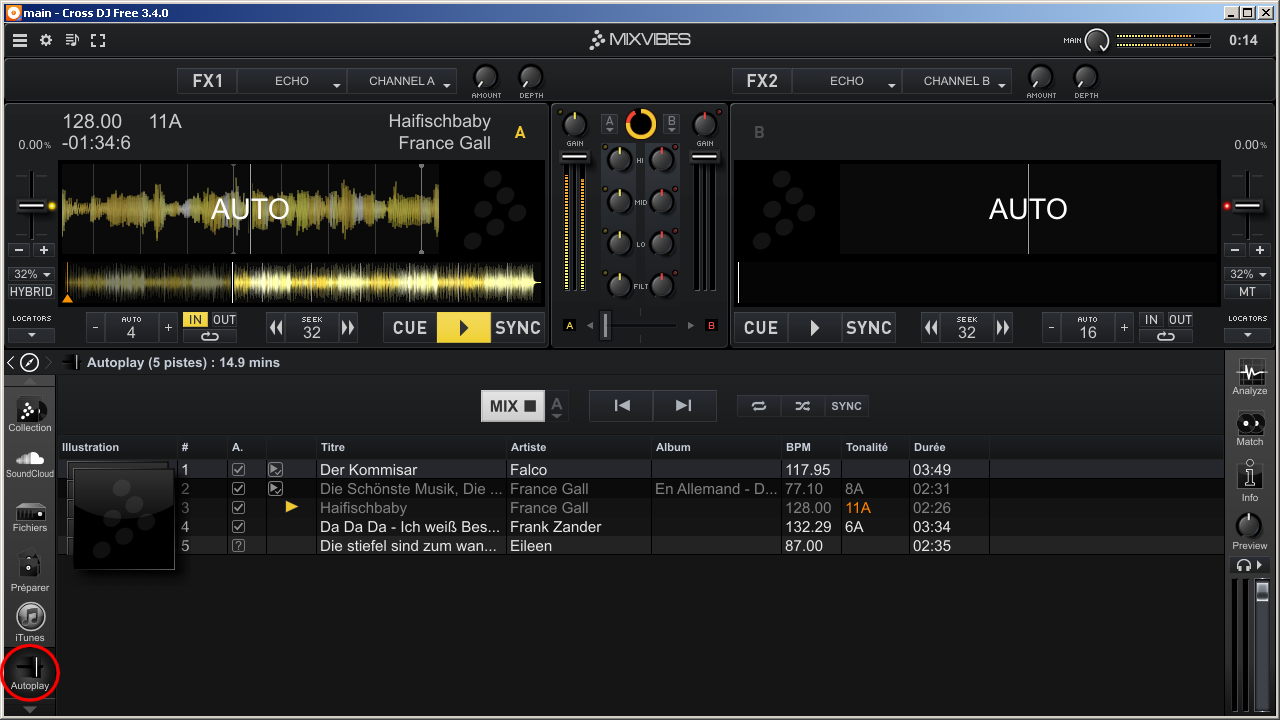Viewport: 1280px width, 720px height.
Task: Open iTunes library in sidebar
Action: (30, 623)
